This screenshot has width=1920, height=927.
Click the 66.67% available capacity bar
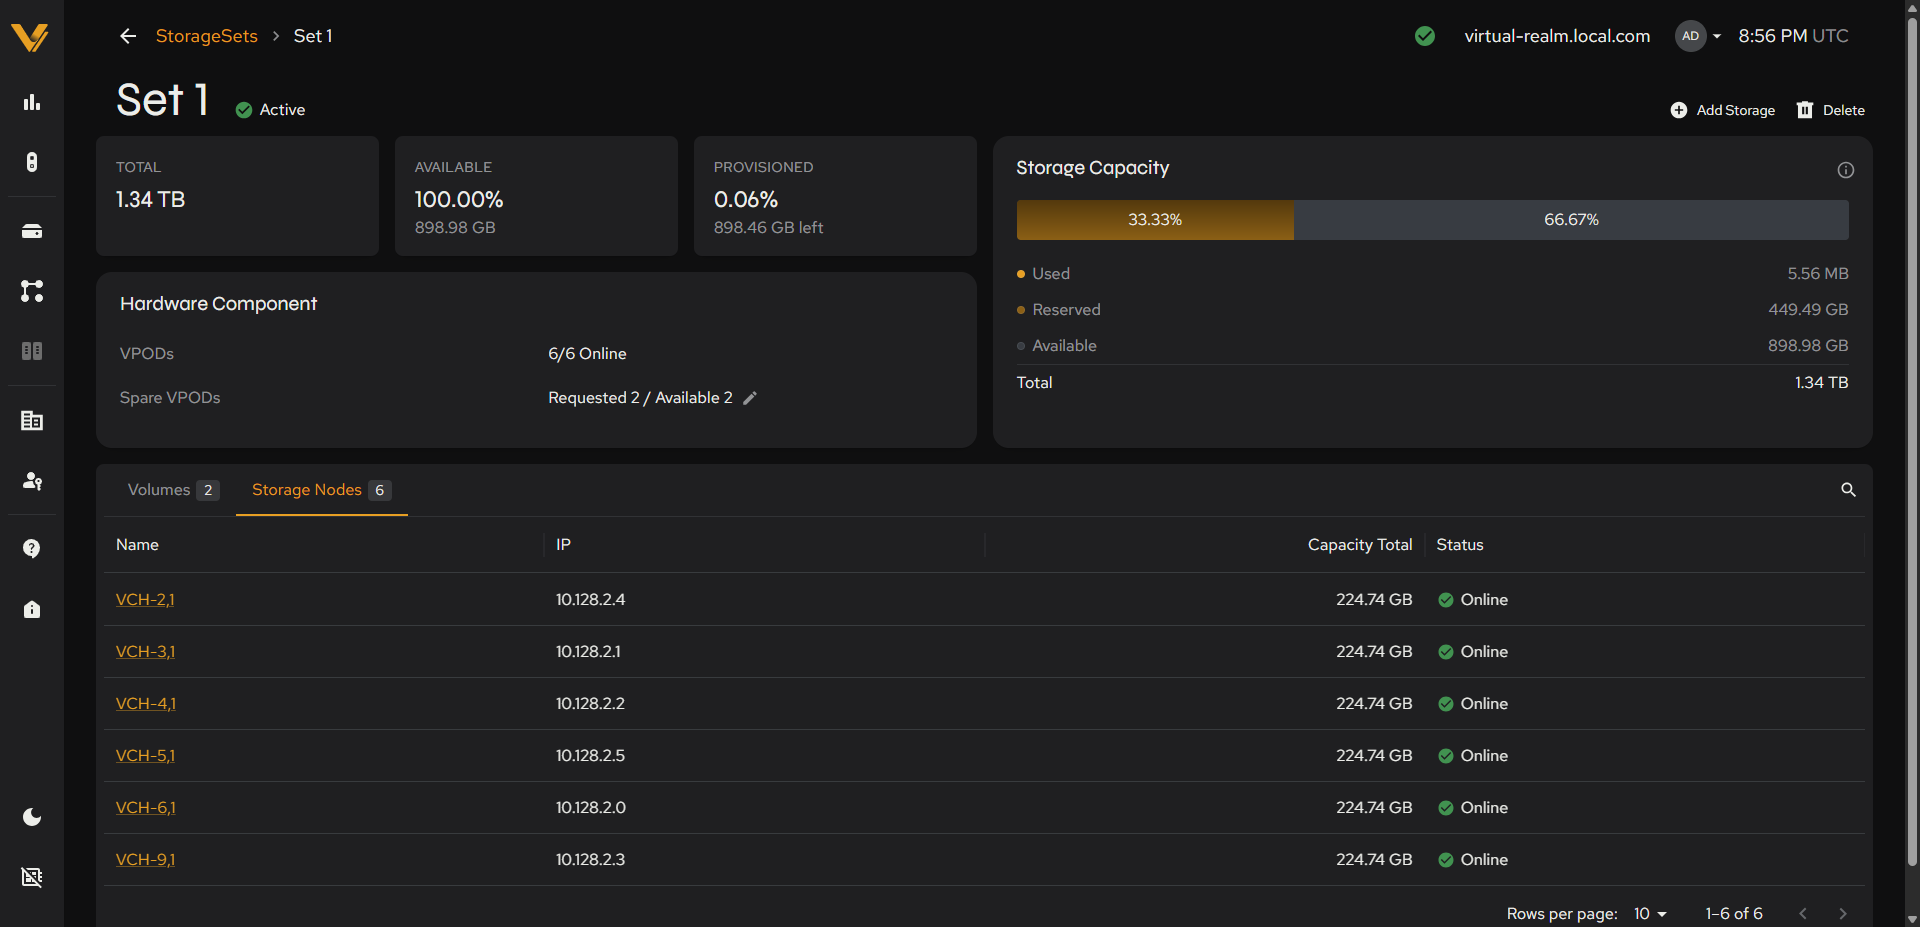coord(1571,220)
